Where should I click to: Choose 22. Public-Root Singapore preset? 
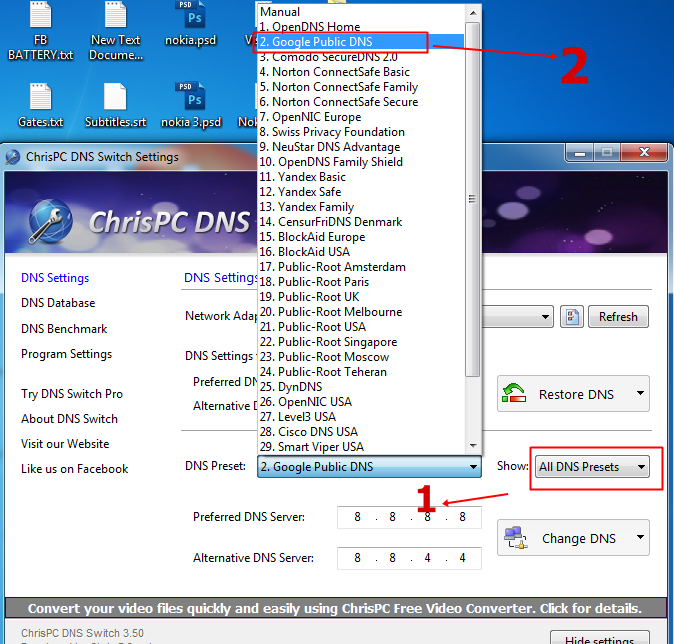pyautogui.click(x=361, y=342)
